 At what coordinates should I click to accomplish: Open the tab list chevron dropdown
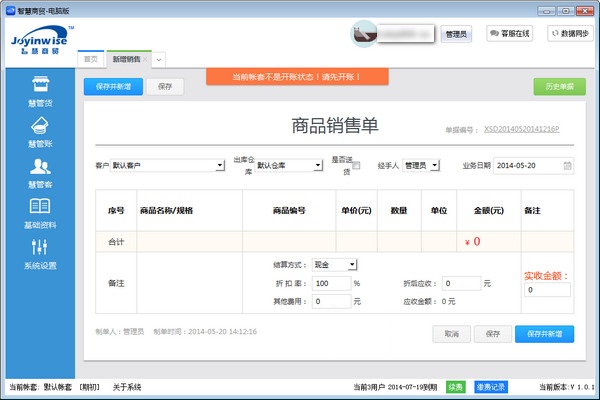159,60
